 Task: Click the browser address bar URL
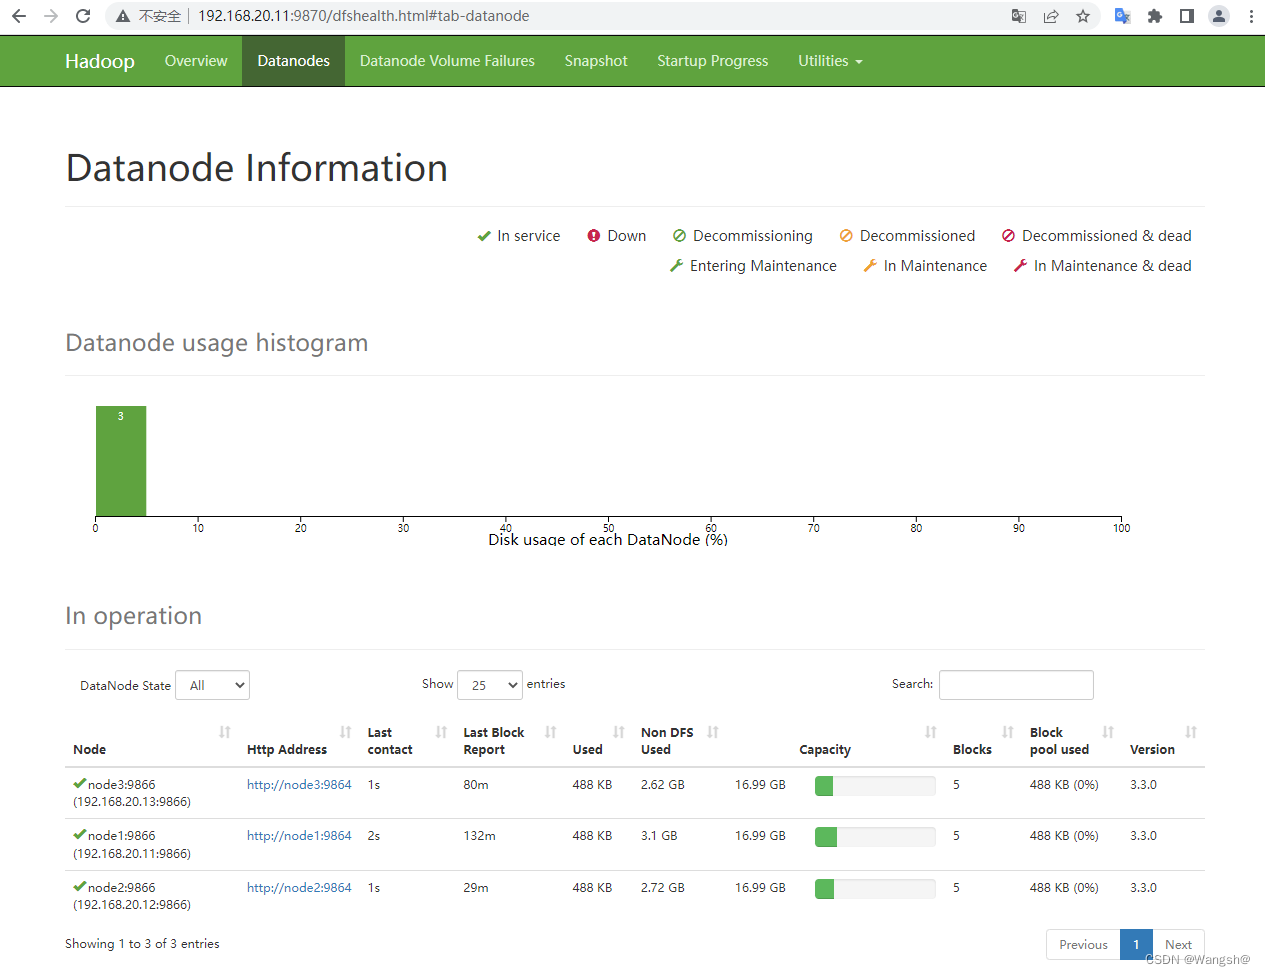[x=364, y=16]
